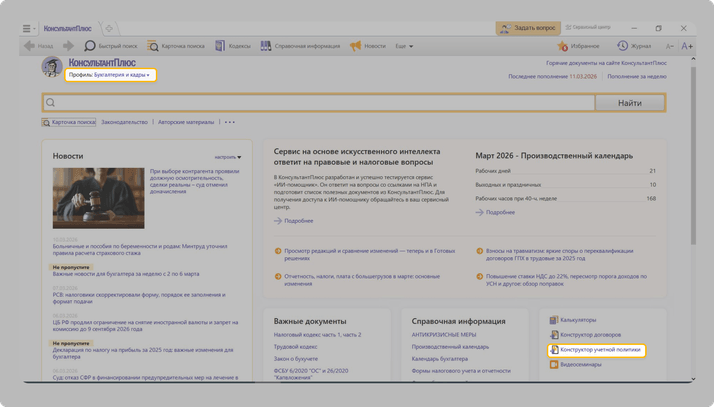Click inside the main search field

pyautogui.click(x=320, y=102)
